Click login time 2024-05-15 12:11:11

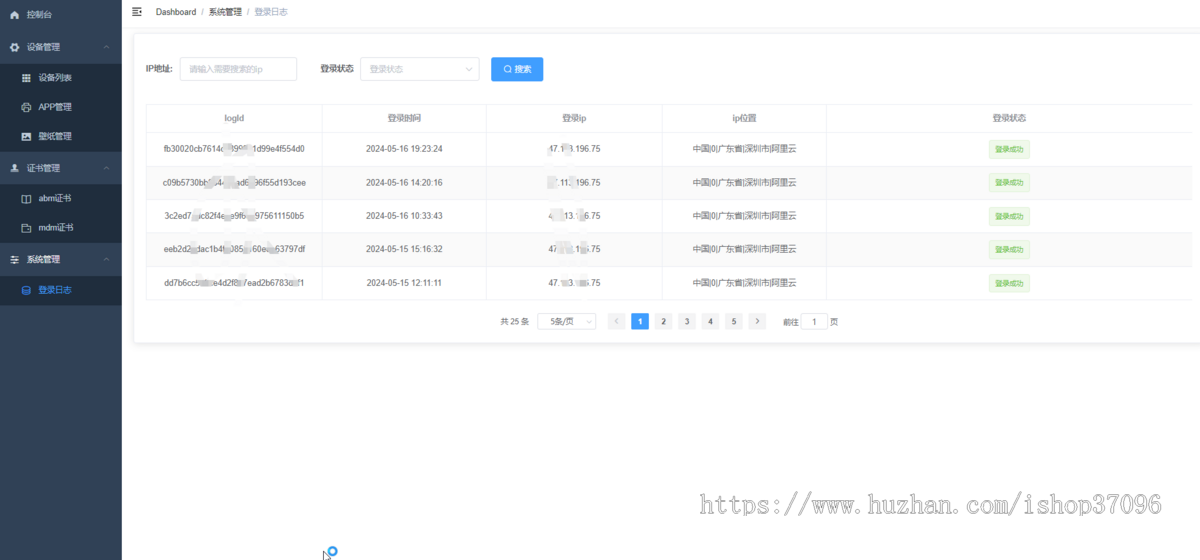(x=404, y=283)
